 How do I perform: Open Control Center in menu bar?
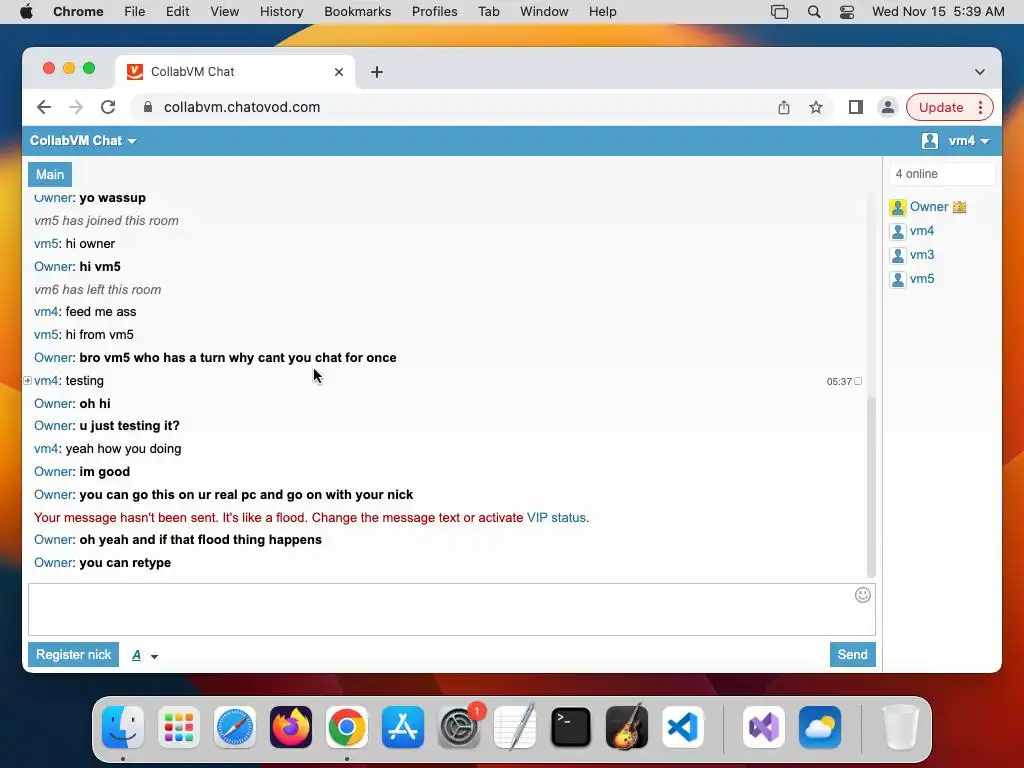[847, 12]
